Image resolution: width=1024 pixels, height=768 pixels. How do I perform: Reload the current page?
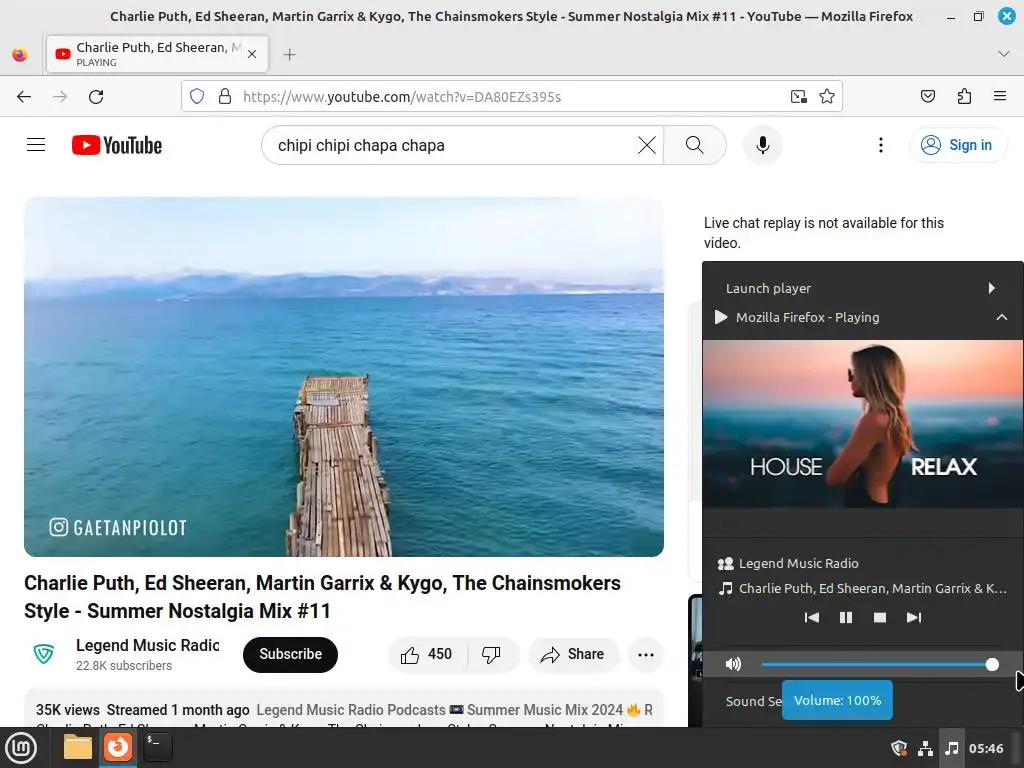96,97
